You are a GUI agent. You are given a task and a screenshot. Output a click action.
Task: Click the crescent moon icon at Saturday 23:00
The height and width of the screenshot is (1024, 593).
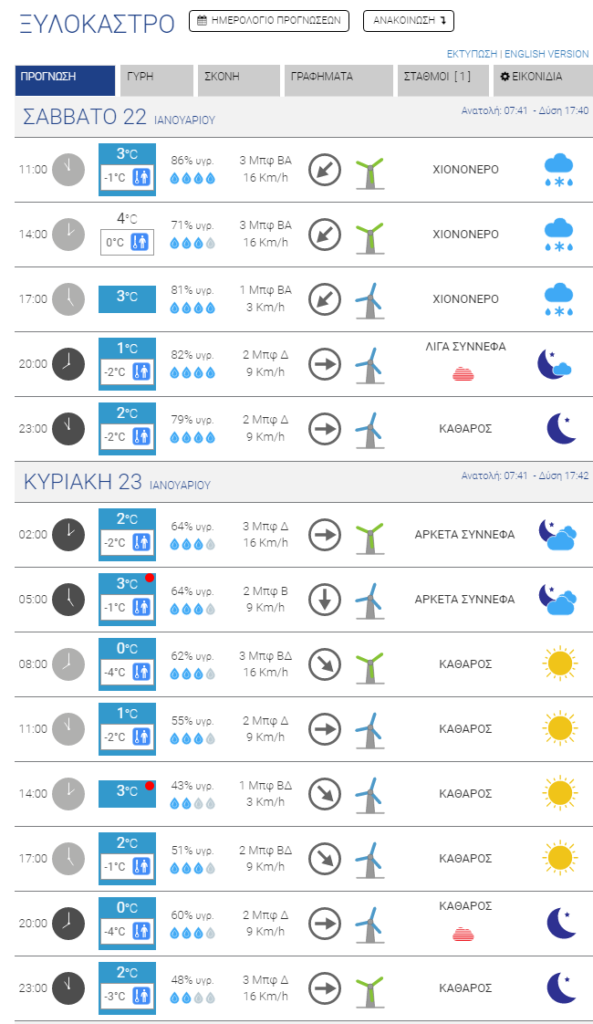pos(562,429)
